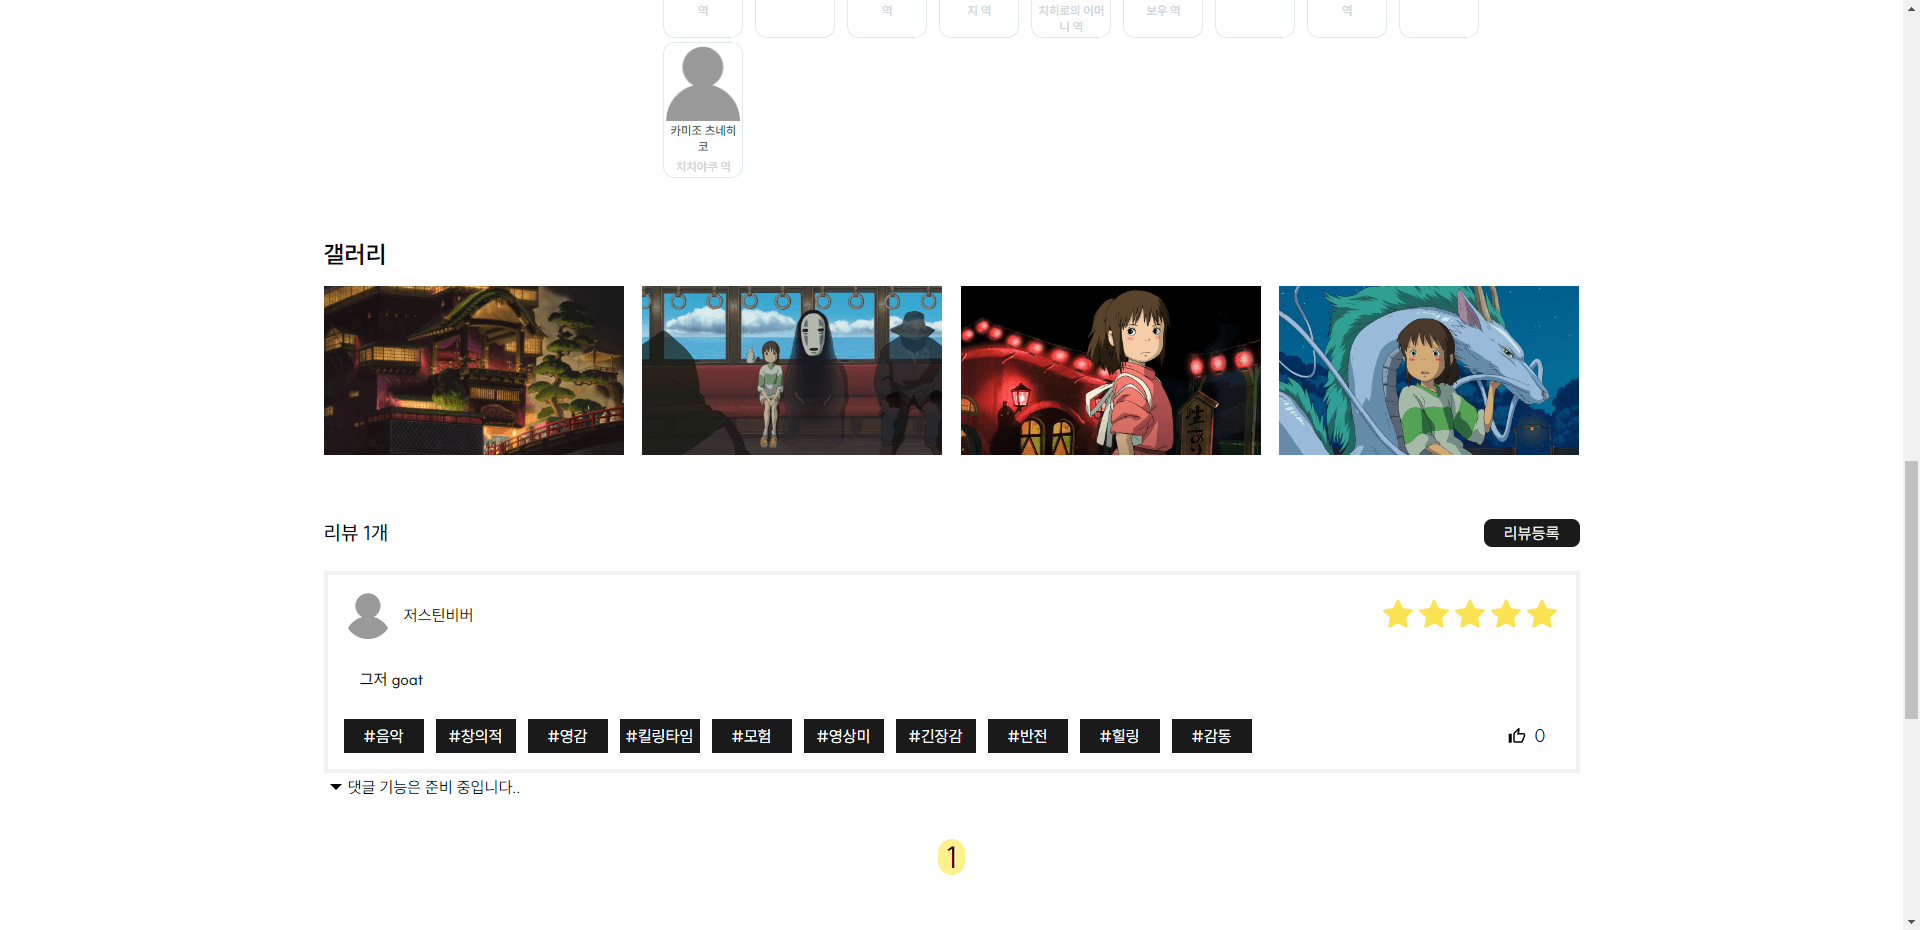Click the third rating star
The image size is (1920, 930).
point(1470,614)
